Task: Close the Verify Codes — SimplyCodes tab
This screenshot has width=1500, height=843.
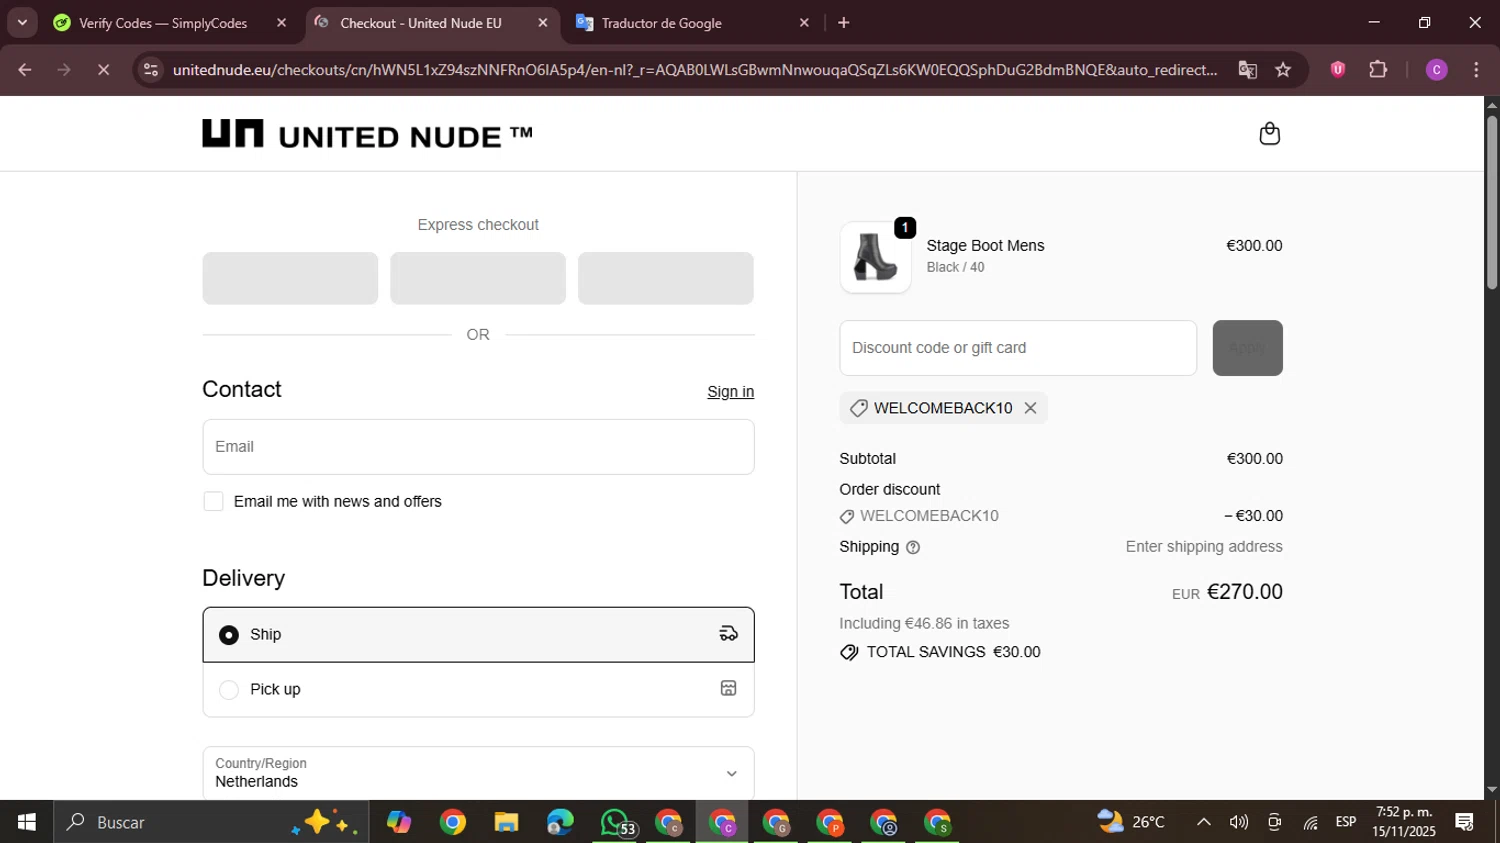Action: (x=281, y=23)
